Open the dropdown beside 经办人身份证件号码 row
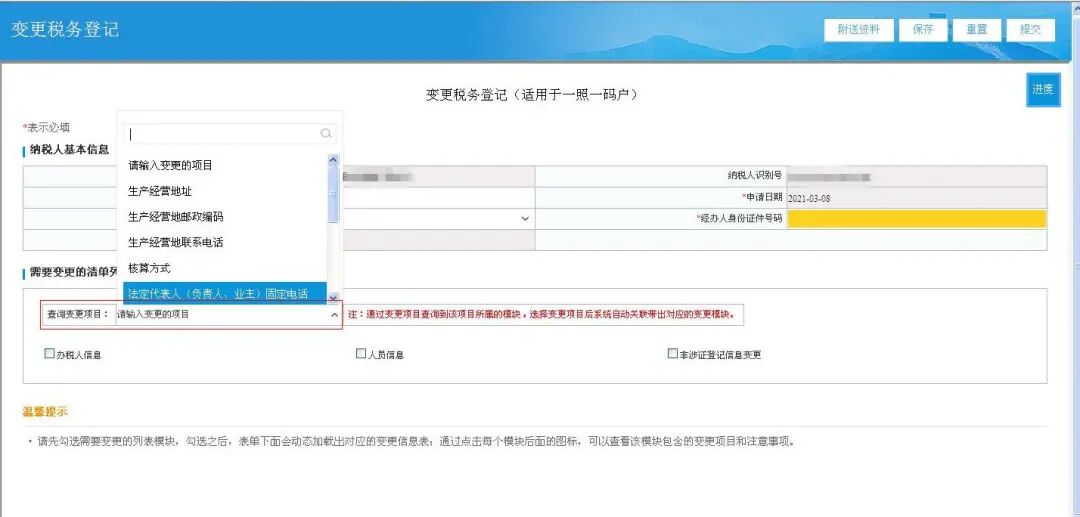The width and height of the screenshot is (1080, 517). click(525, 219)
